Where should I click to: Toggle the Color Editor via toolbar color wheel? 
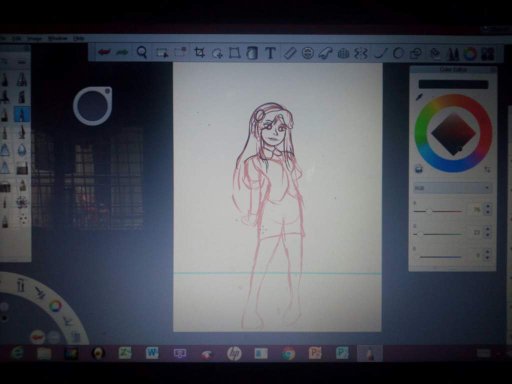(470, 54)
